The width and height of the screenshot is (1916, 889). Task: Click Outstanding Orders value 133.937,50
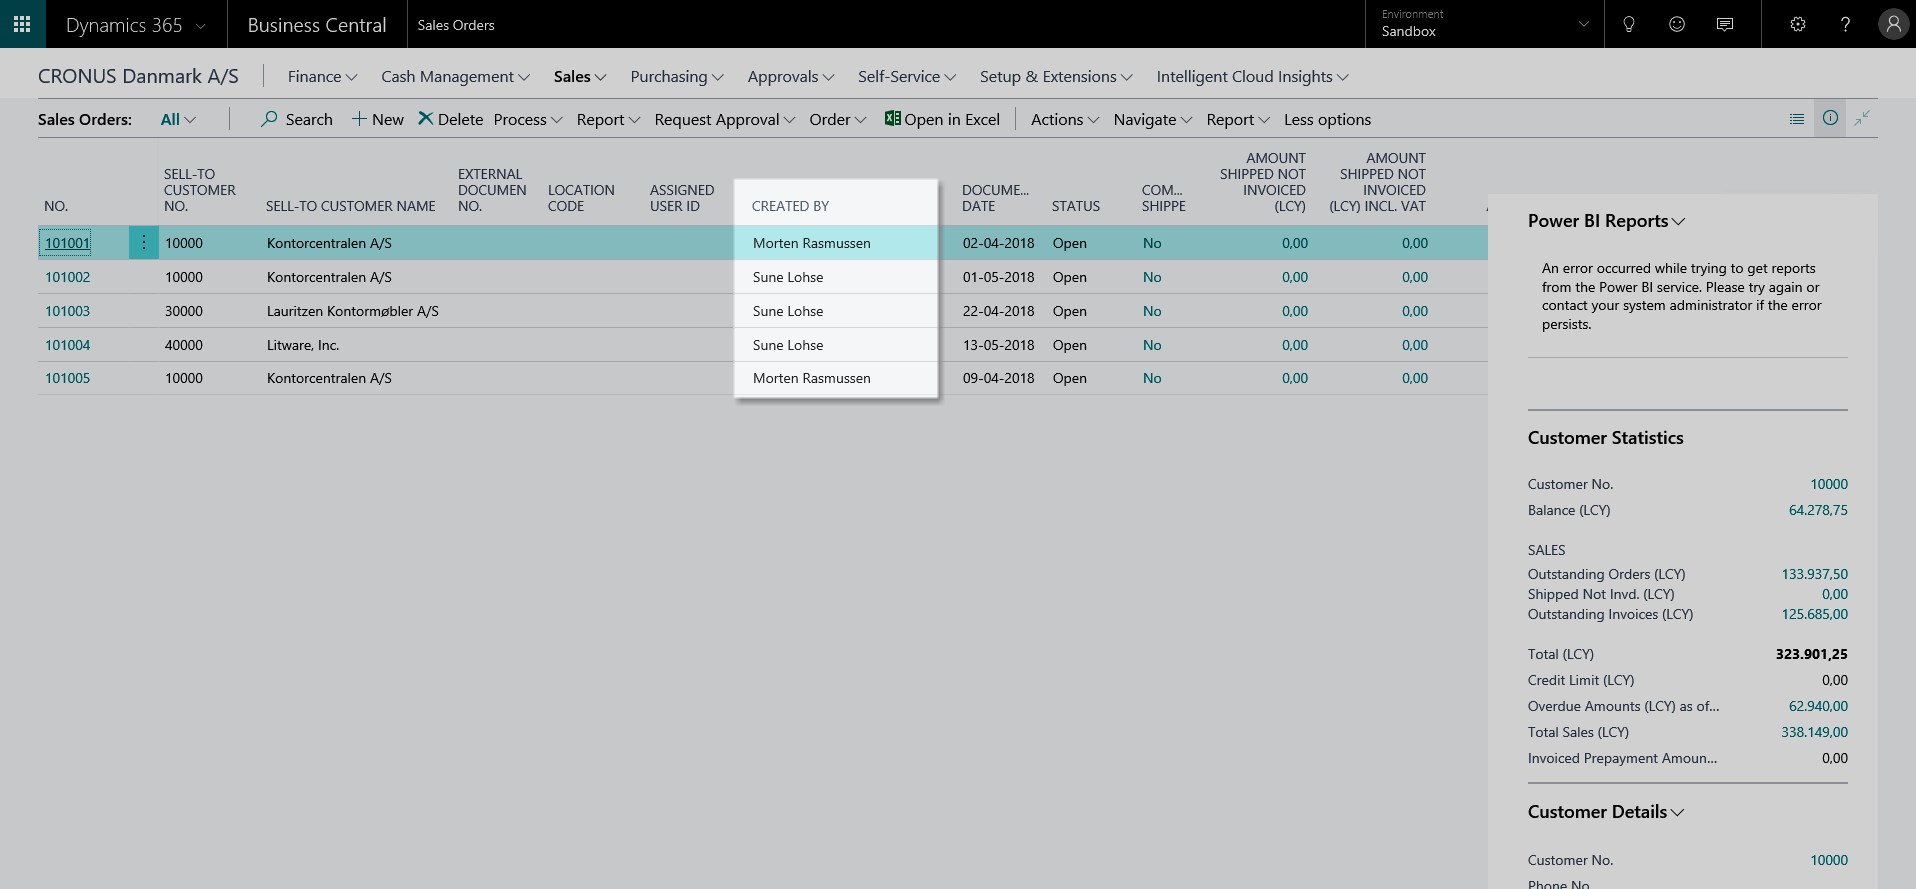1814,574
